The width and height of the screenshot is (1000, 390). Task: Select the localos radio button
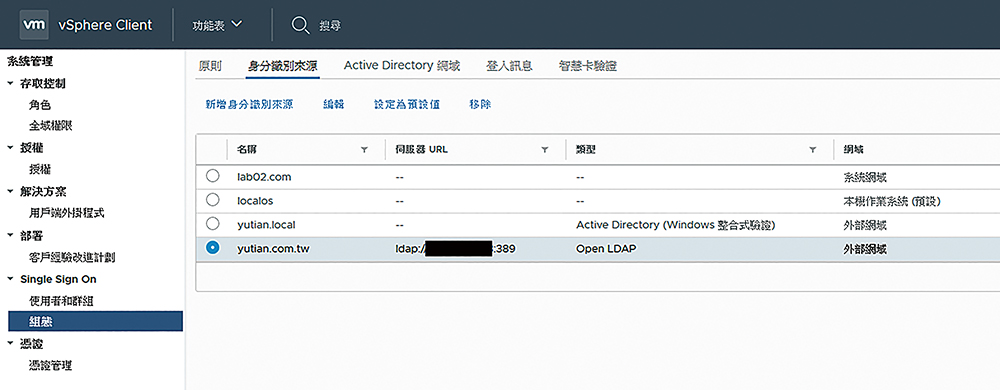pyautogui.click(x=212, y=199)
